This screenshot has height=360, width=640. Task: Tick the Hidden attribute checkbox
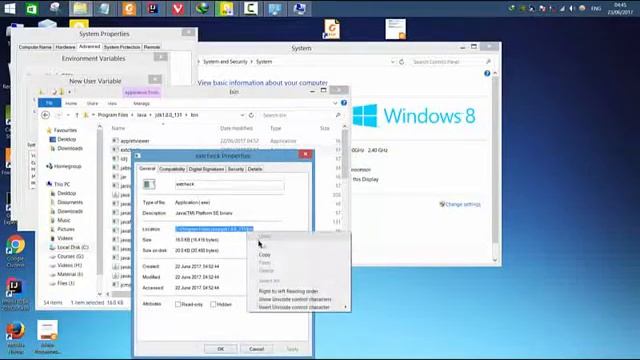point(213,304)
